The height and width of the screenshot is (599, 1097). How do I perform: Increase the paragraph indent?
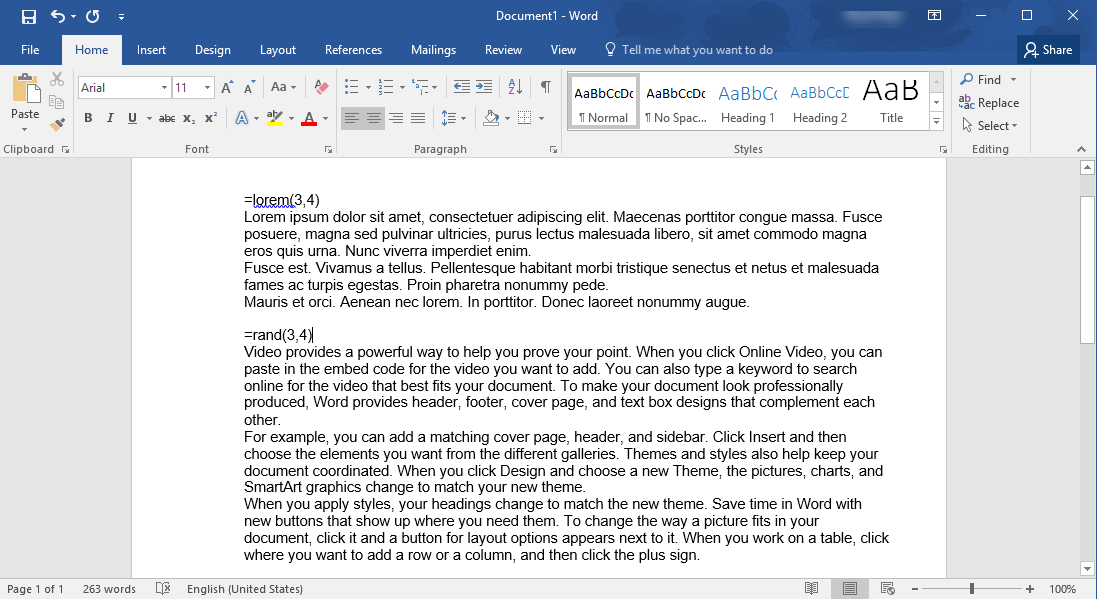click(484, 87)
